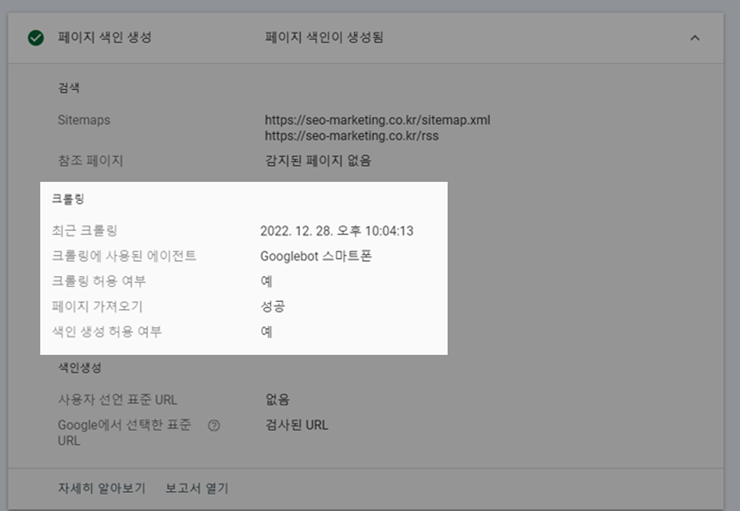Click the 없음 value for 사용자 선언 표준 URL
The width and height of the screenshot is (740, 511).
[x=277, y=400]
